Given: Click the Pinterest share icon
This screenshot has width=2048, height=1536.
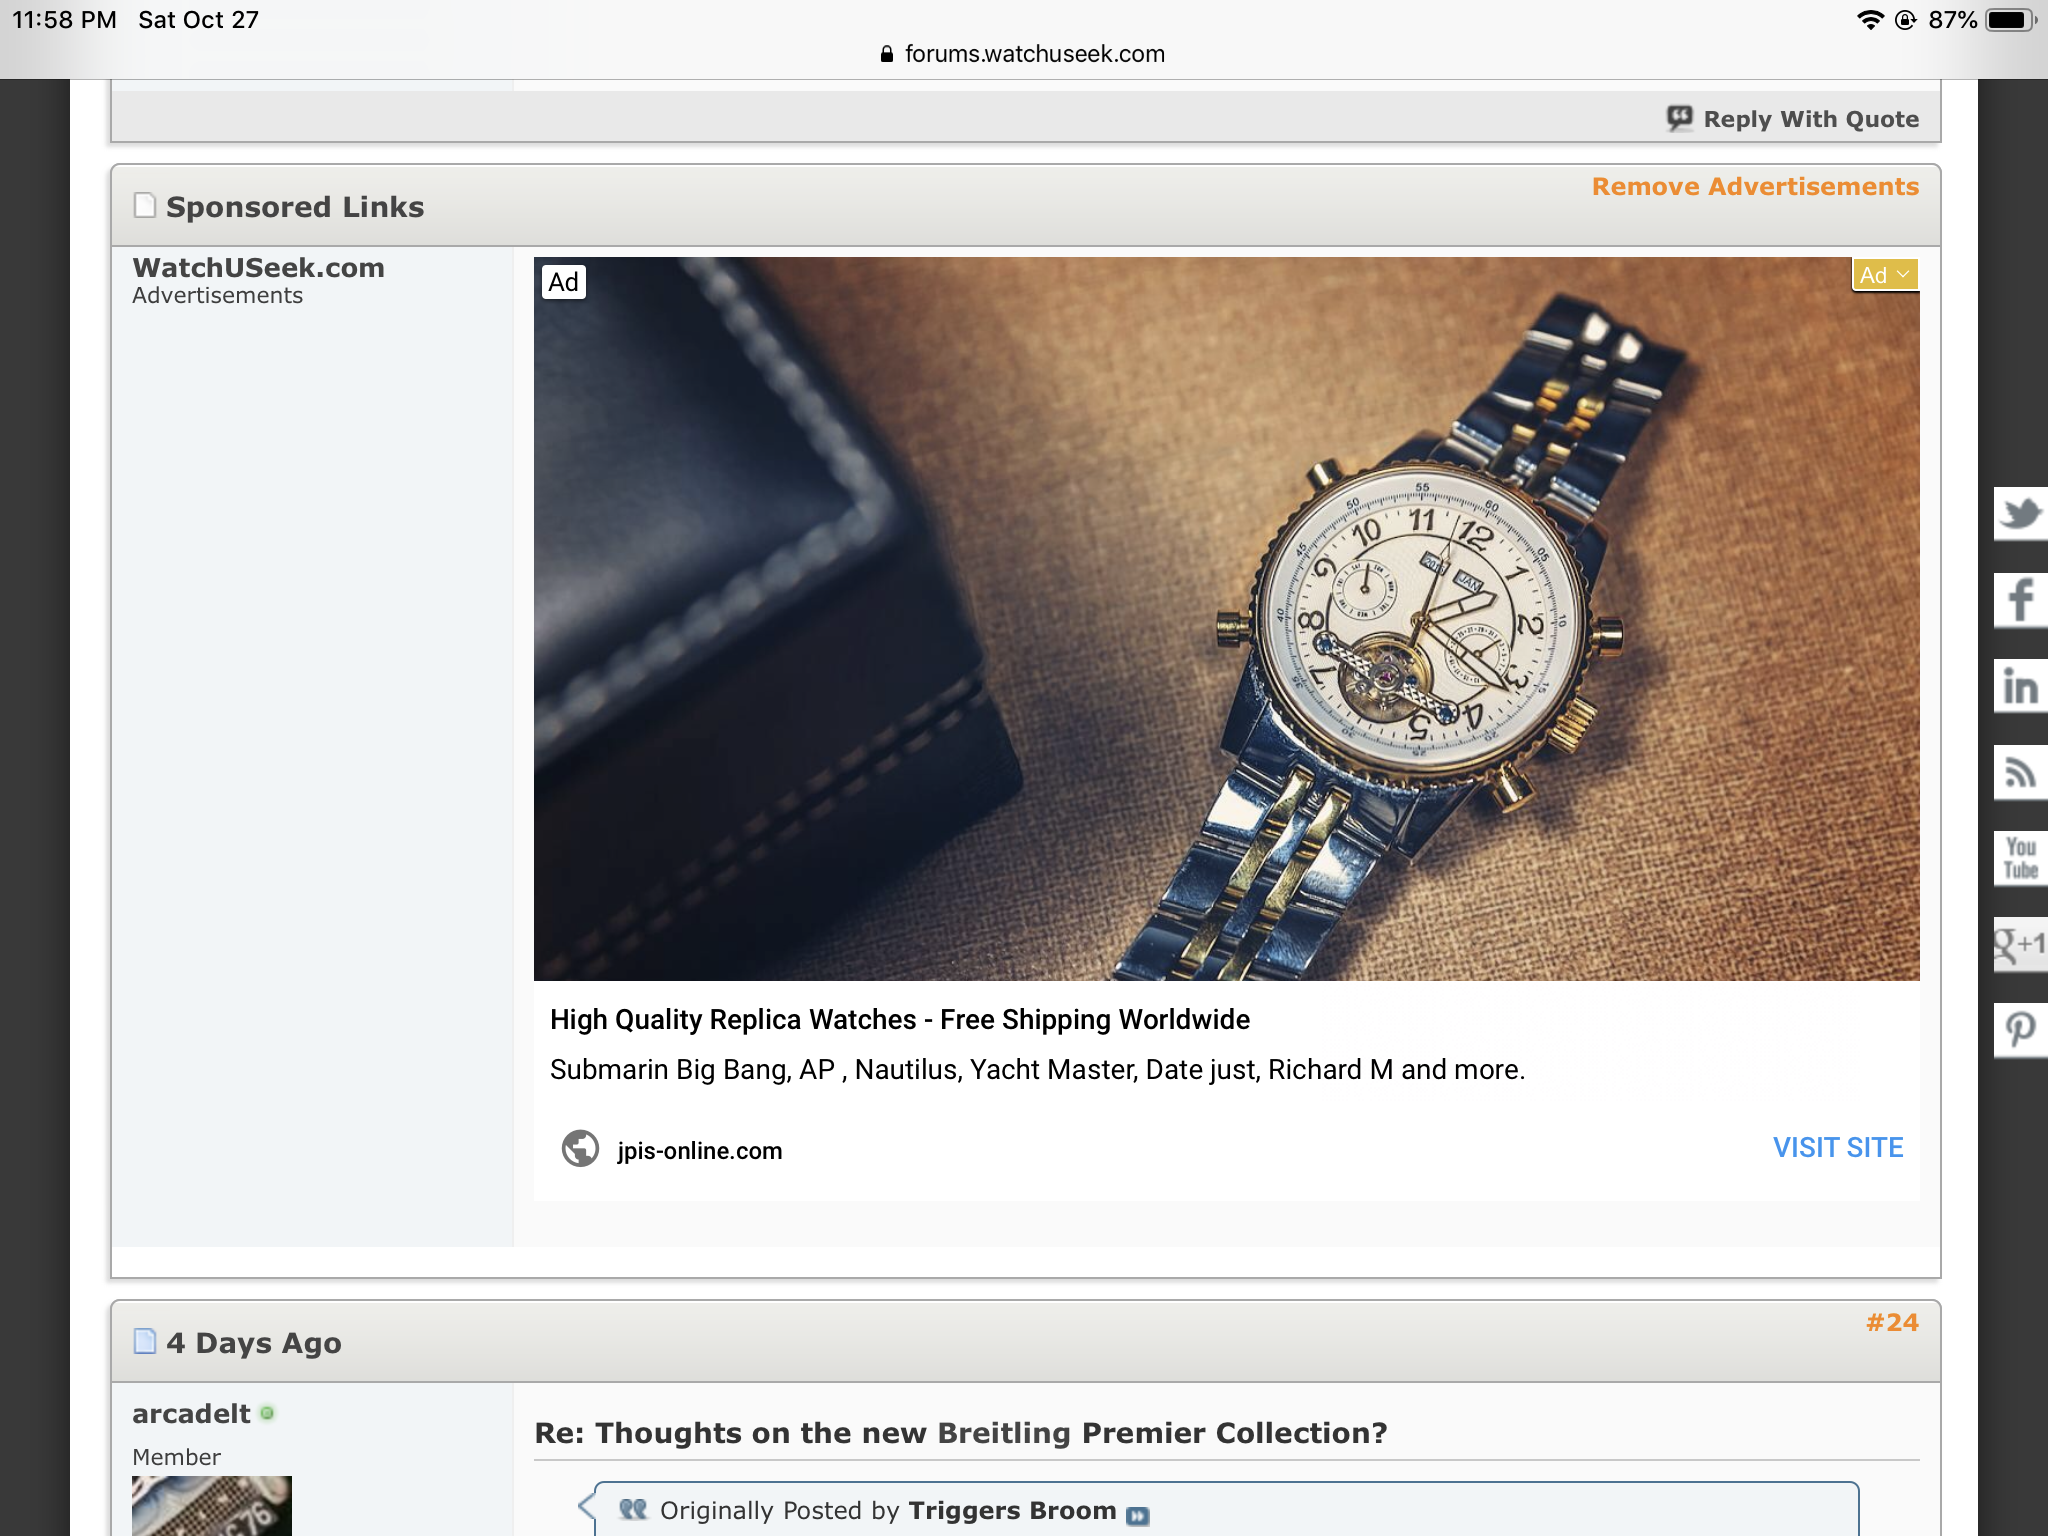Looking at the screenshot, I should [2020, 1029].
